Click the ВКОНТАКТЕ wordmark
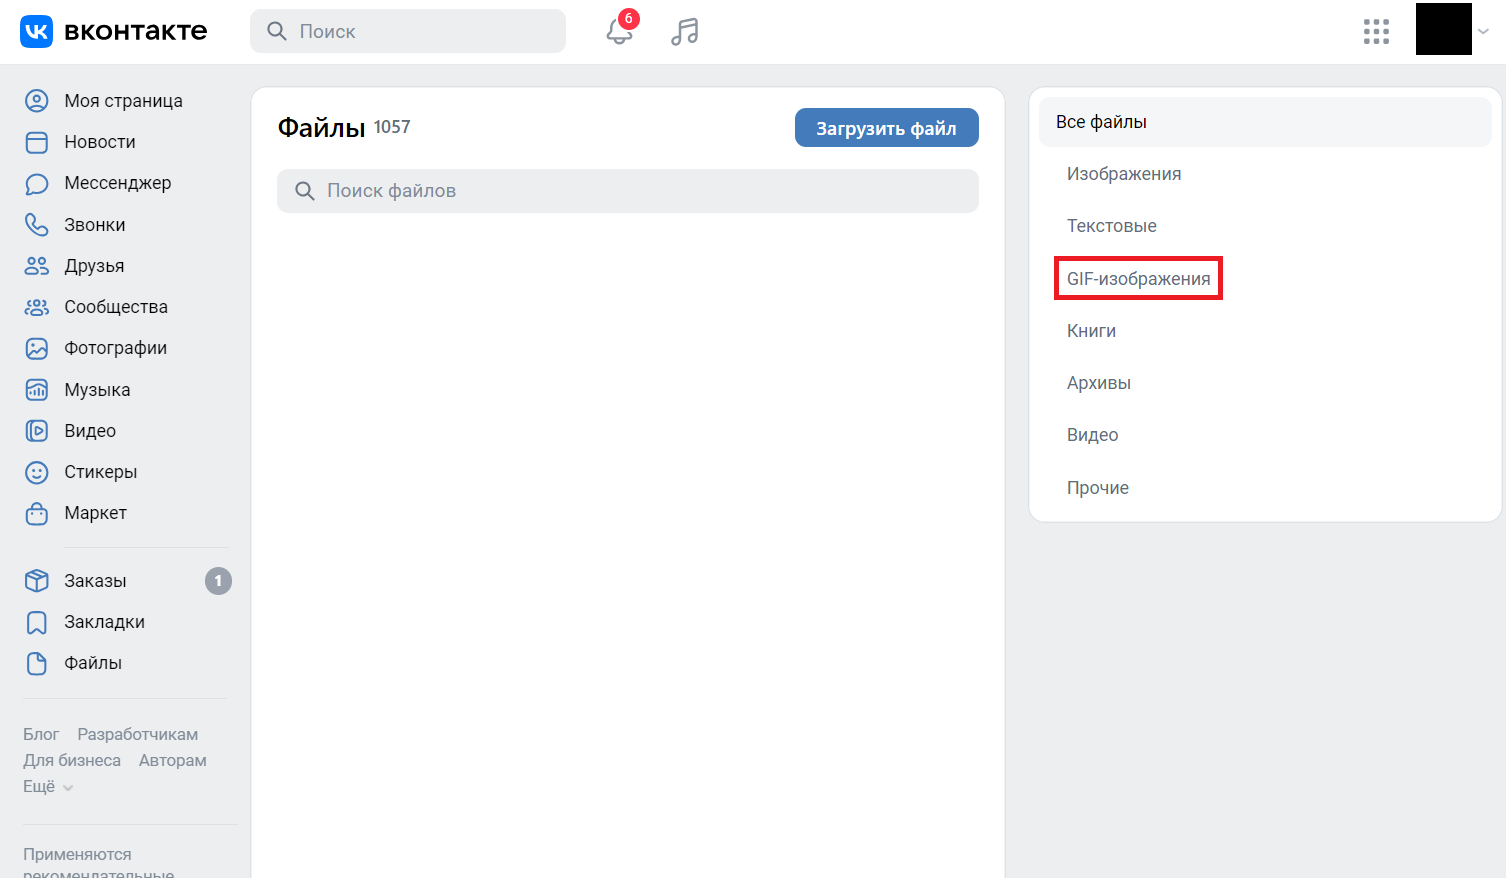Viewport: 1506px width, 878px height. (x=136, y=32)
